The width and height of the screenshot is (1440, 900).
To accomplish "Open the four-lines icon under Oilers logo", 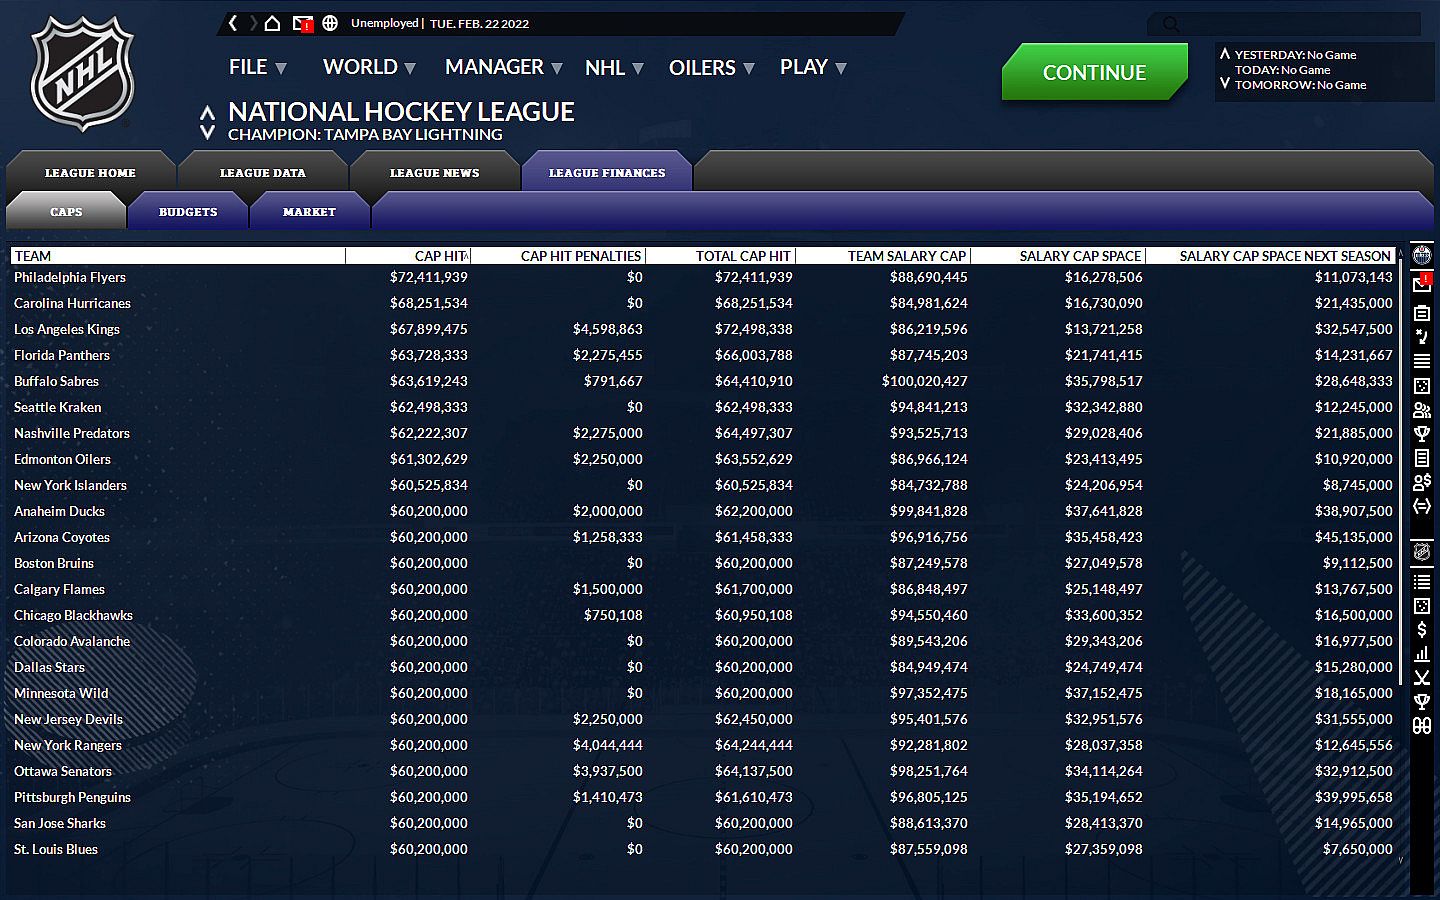I will [1421, 361].
